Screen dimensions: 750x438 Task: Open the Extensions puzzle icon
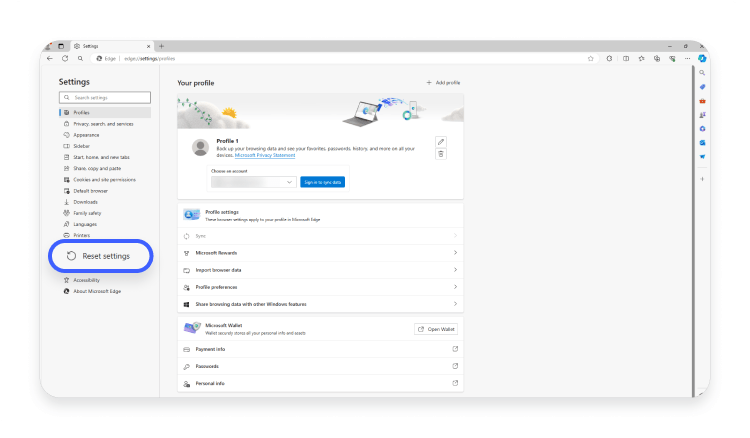[x=609, y=58]
